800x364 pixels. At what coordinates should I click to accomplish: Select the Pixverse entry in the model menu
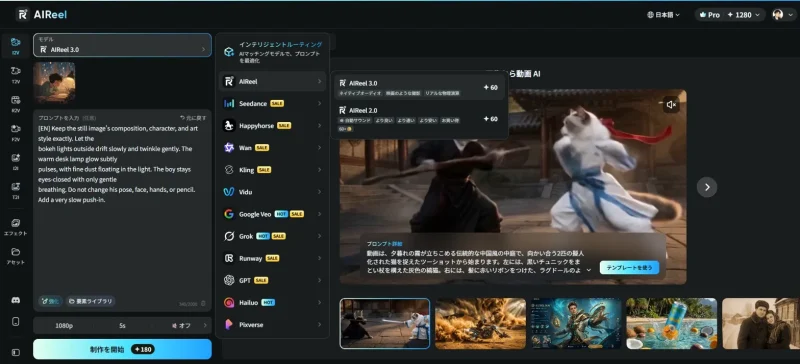(272, 325)
